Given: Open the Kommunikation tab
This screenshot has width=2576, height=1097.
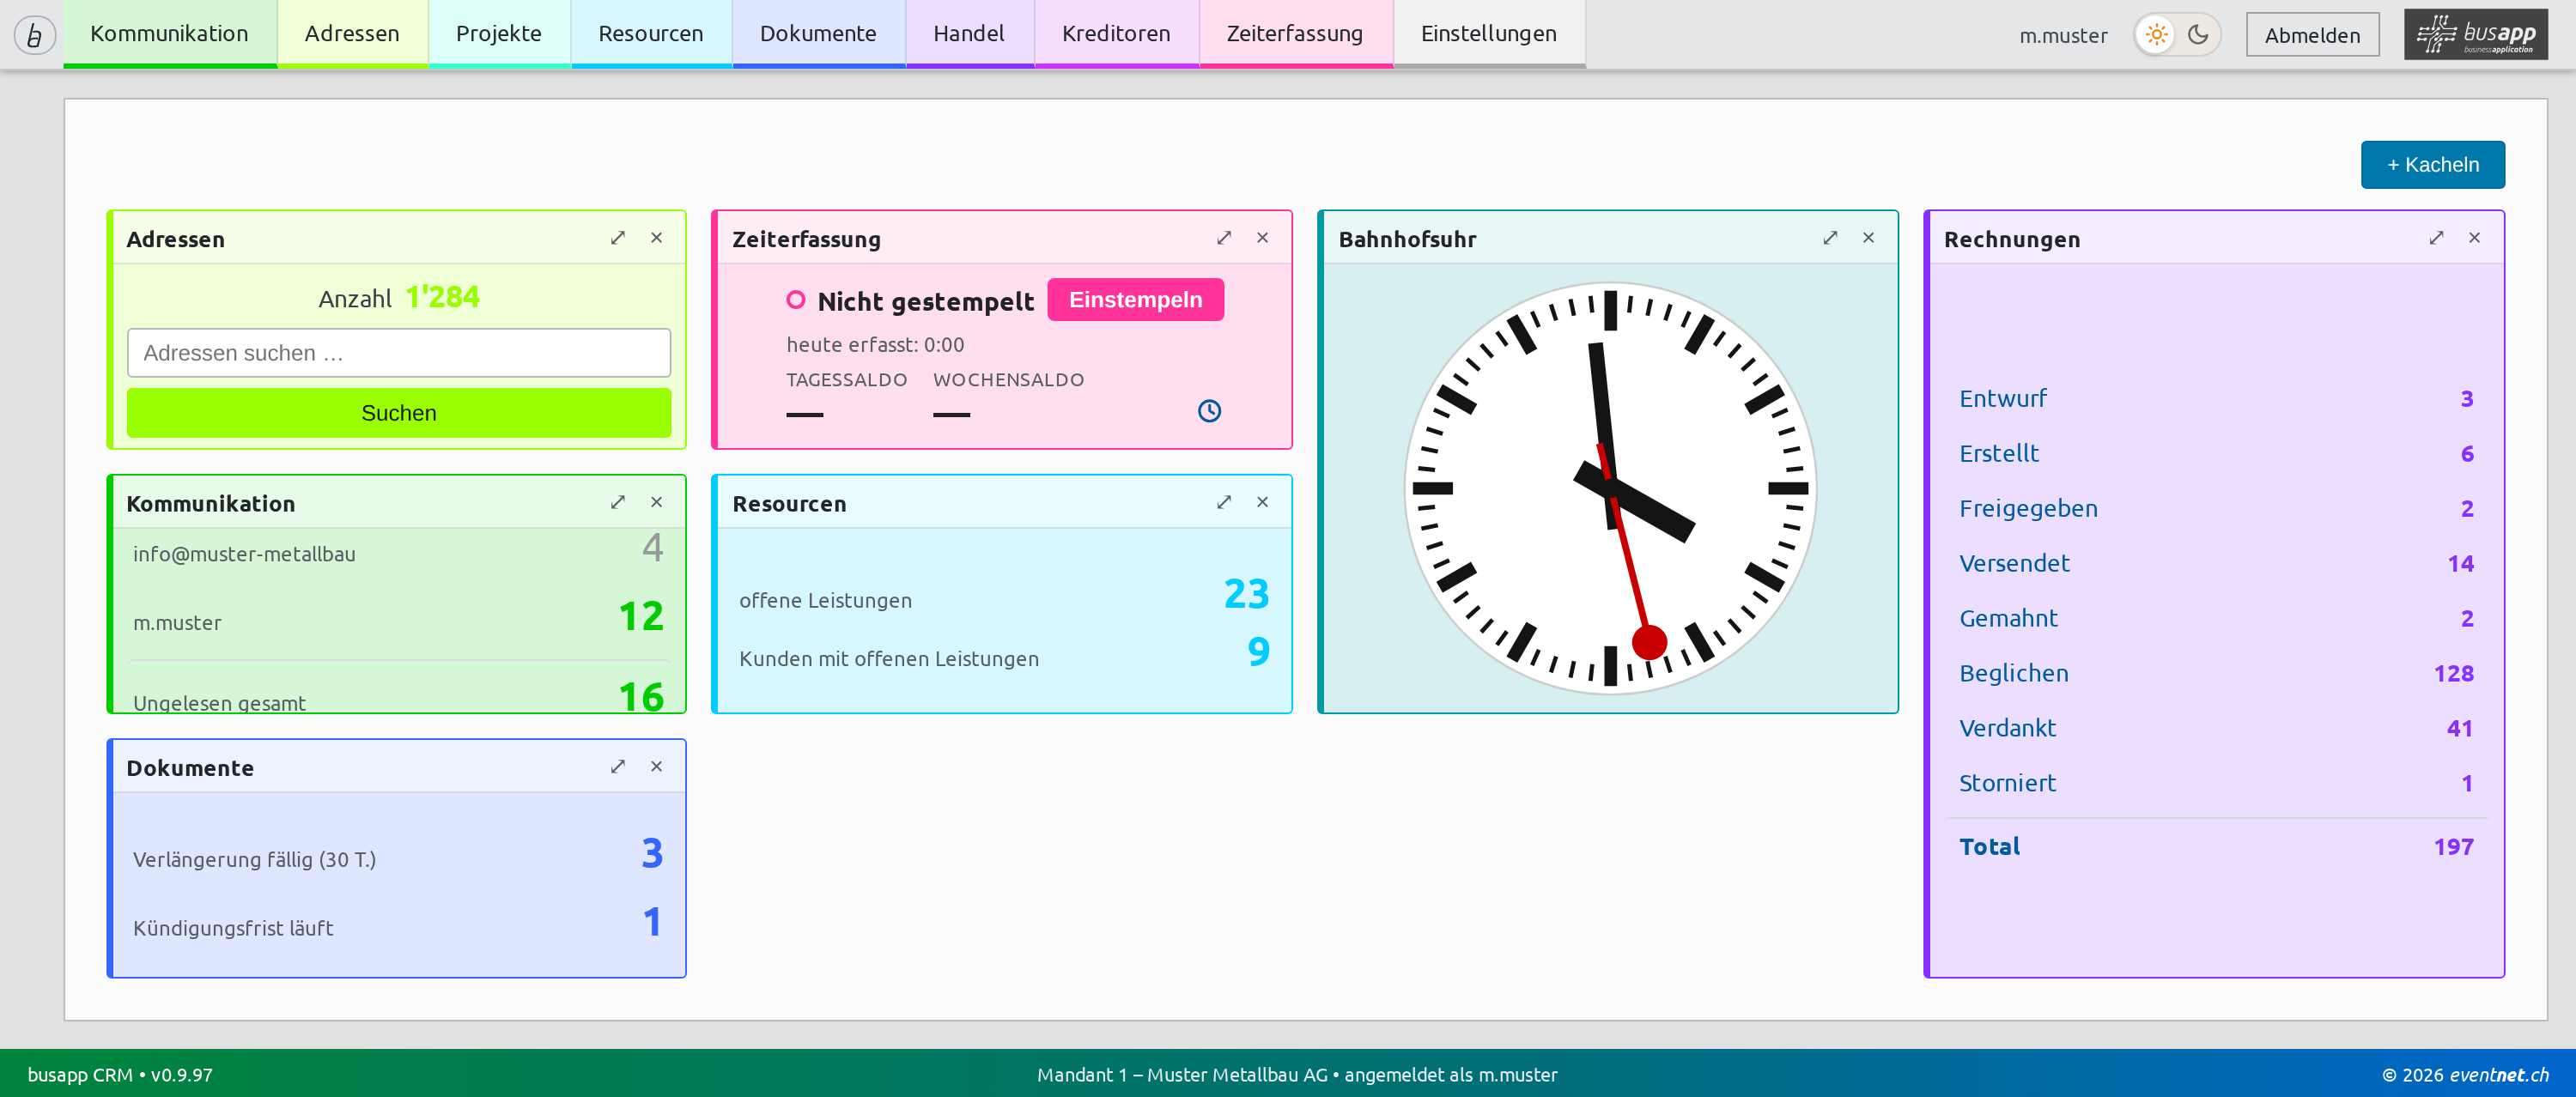Looking at the screenshot, I should tap(169, 34).
